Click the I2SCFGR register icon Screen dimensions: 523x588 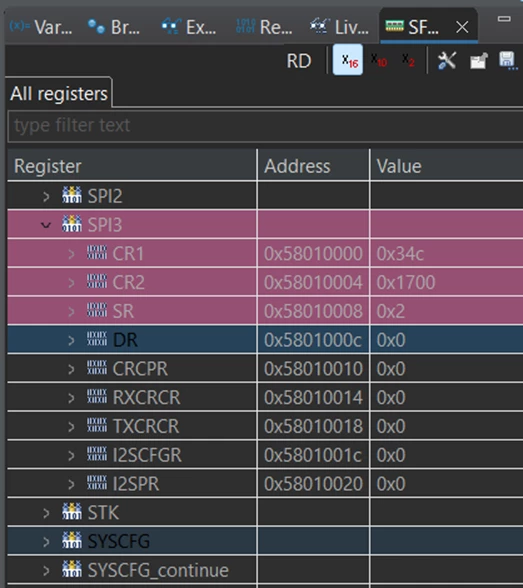(x=97, y=454)
